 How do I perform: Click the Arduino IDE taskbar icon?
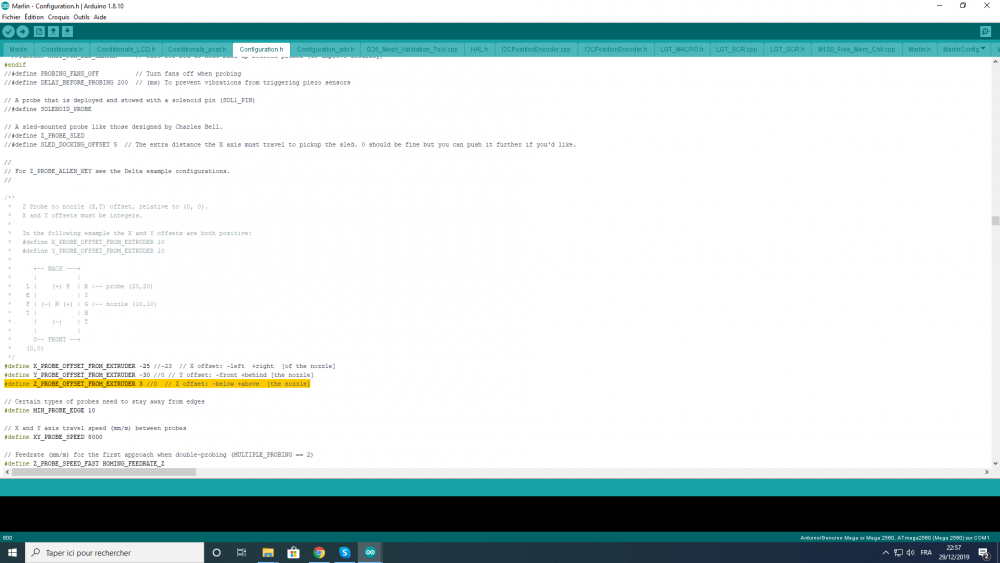(370, 553)
